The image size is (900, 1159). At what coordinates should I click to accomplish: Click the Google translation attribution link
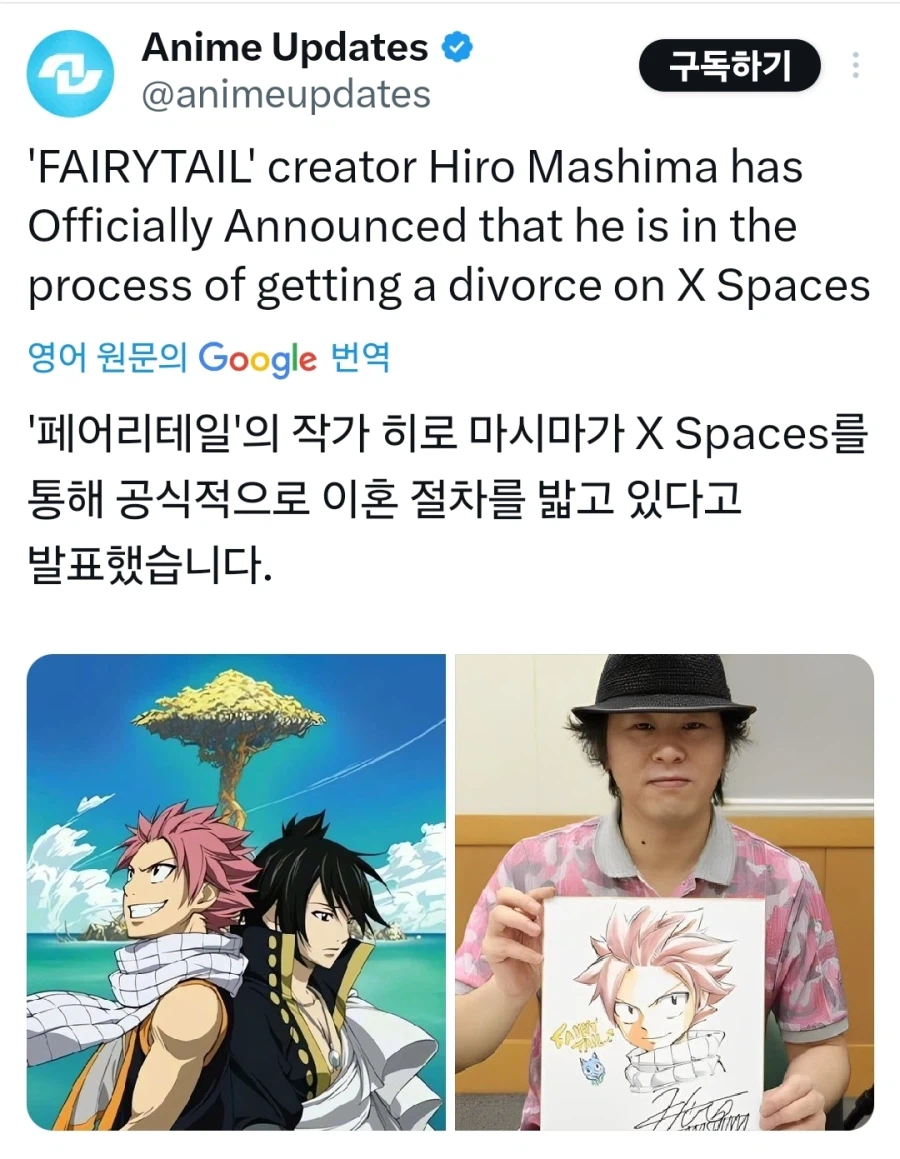(208, 358)
